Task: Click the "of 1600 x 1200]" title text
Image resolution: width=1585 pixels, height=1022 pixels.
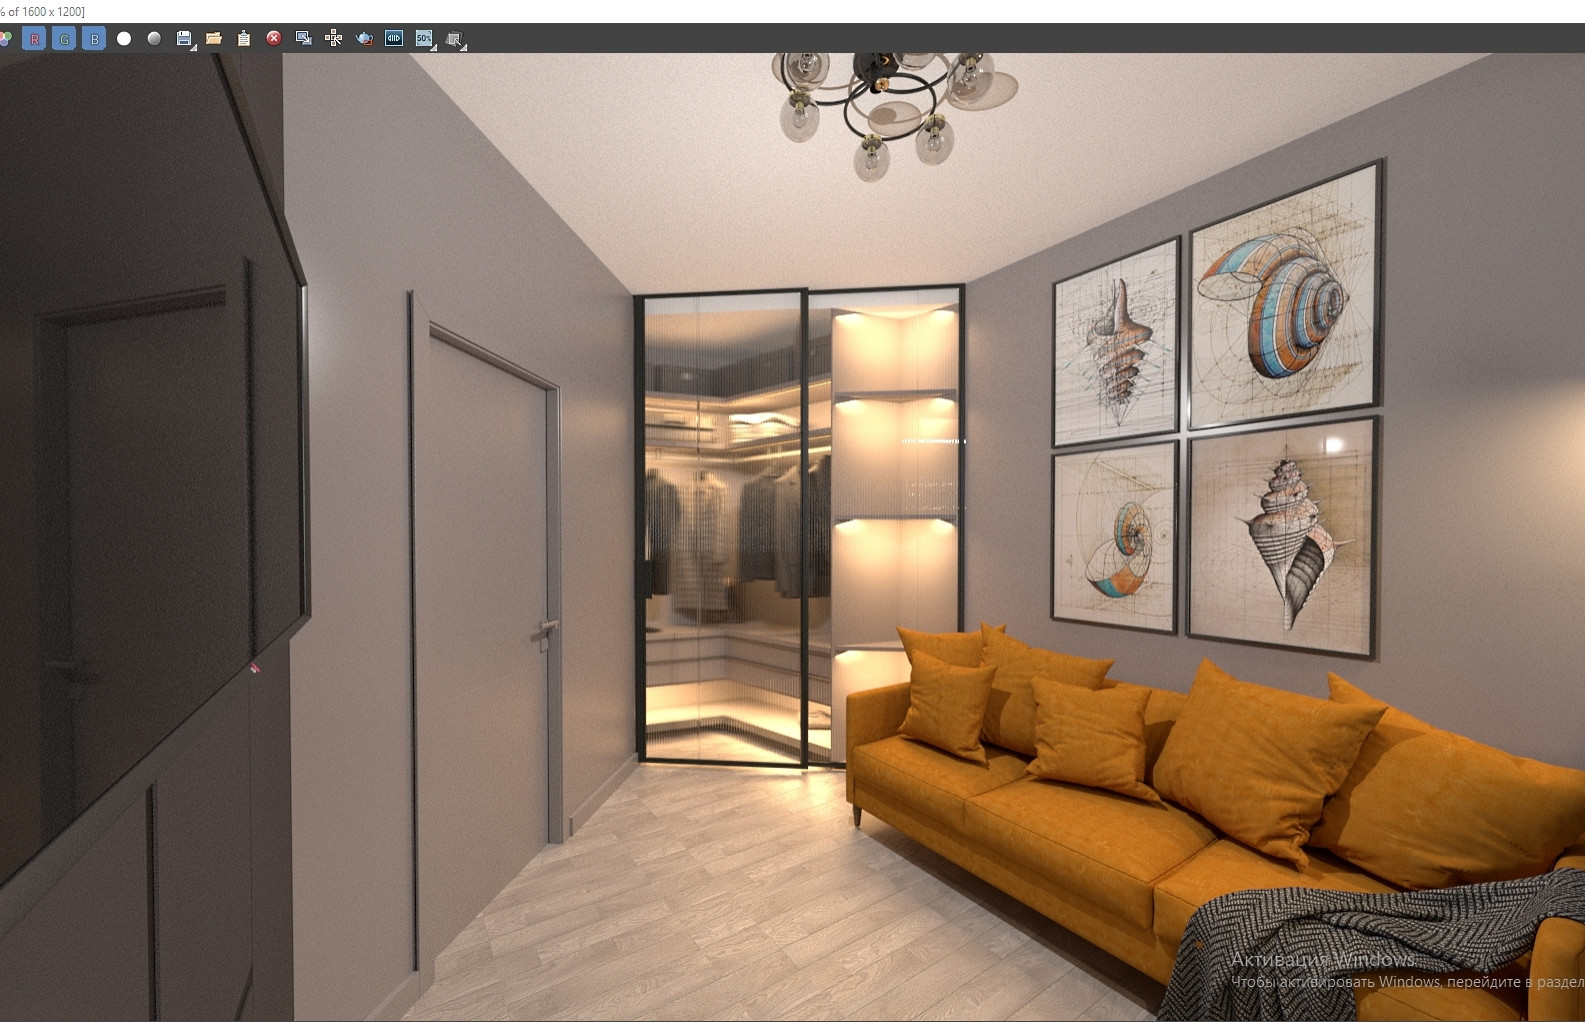Action: tap(46, 11)
